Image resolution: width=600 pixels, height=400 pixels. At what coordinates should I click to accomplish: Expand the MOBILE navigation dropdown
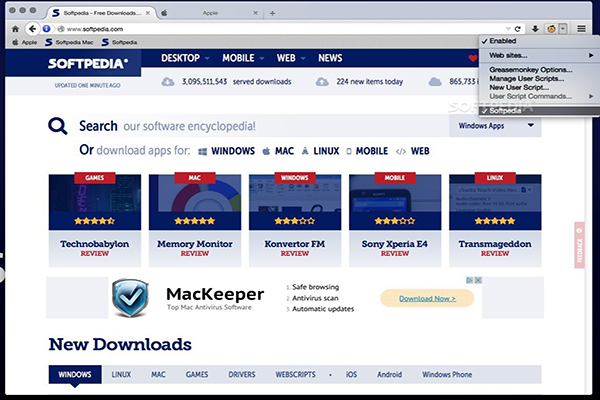(262, 58)
